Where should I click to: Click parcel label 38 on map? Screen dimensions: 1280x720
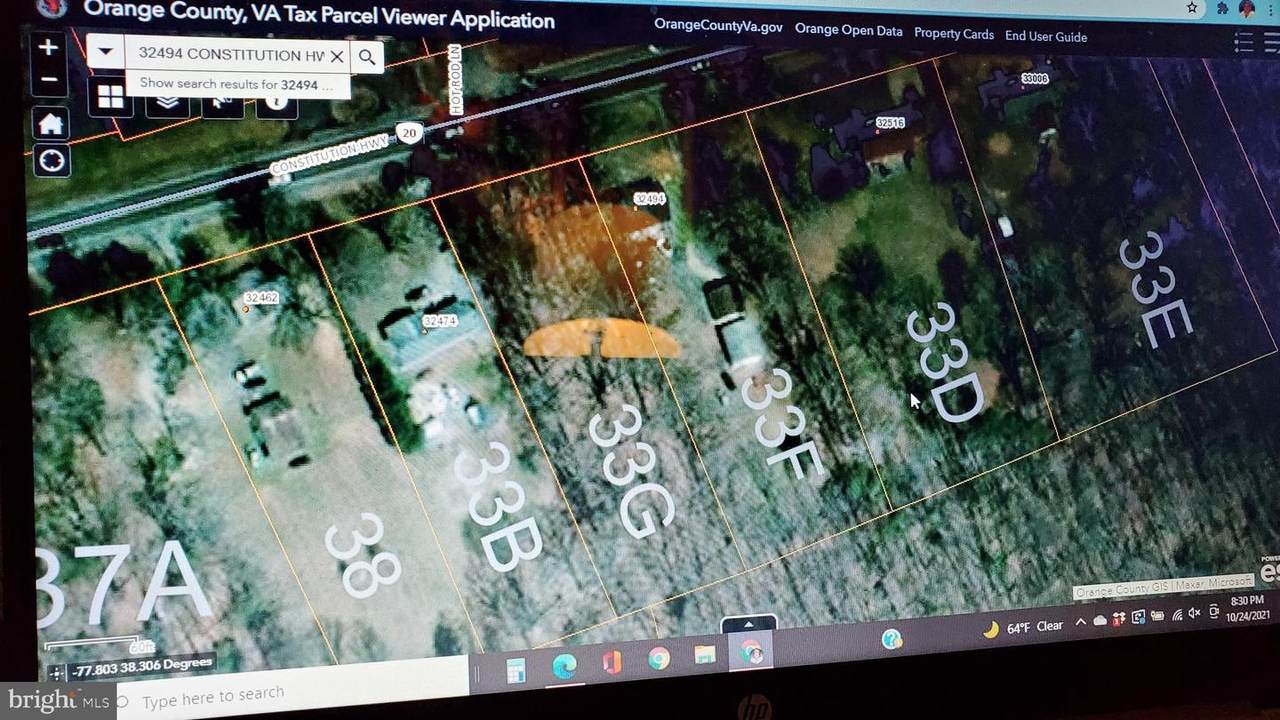coord(362,555)
